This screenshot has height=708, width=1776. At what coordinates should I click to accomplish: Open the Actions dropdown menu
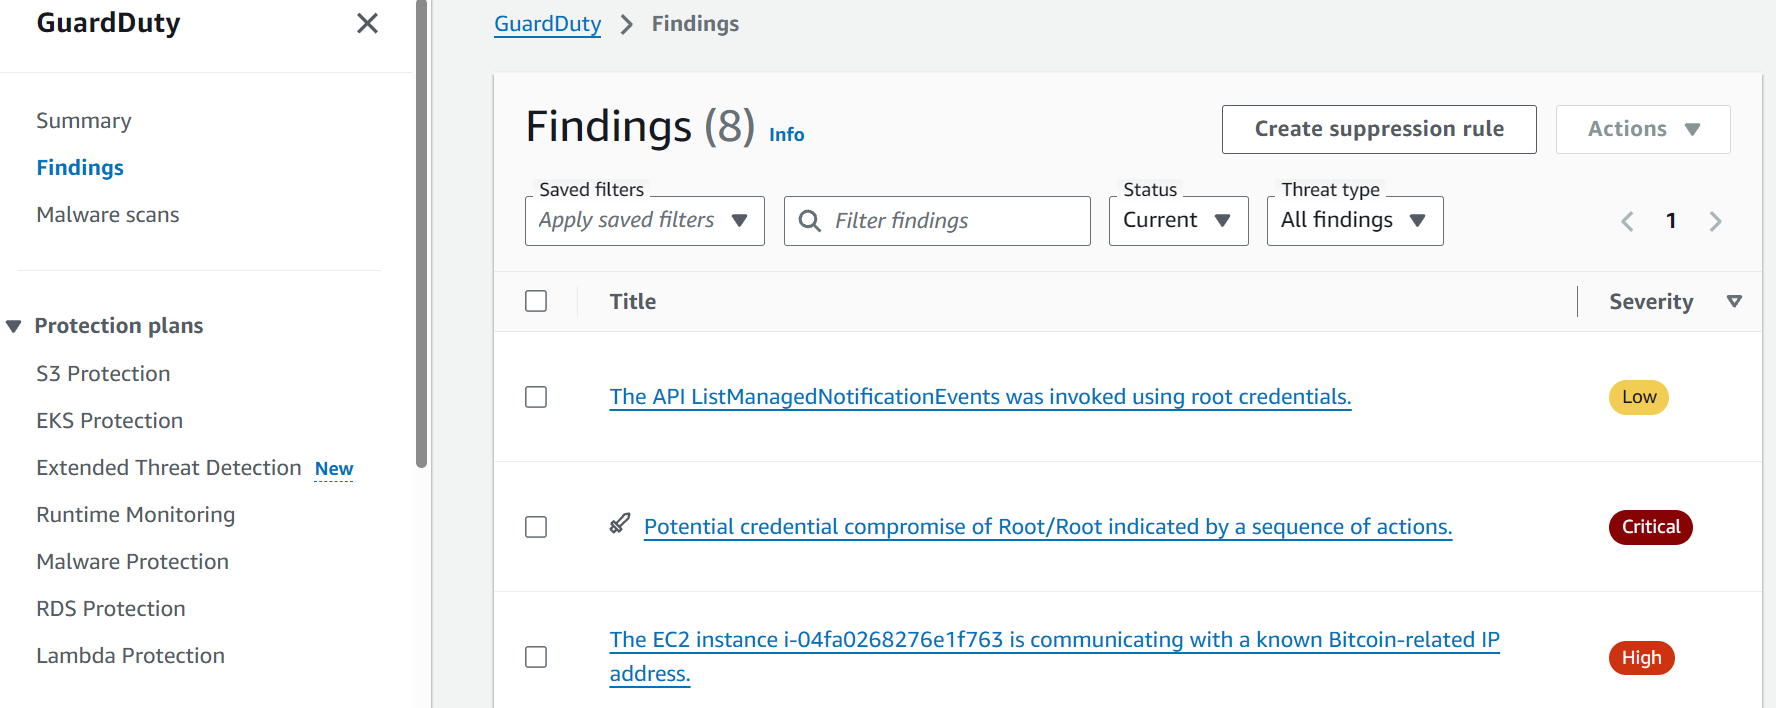[1643, 129]
